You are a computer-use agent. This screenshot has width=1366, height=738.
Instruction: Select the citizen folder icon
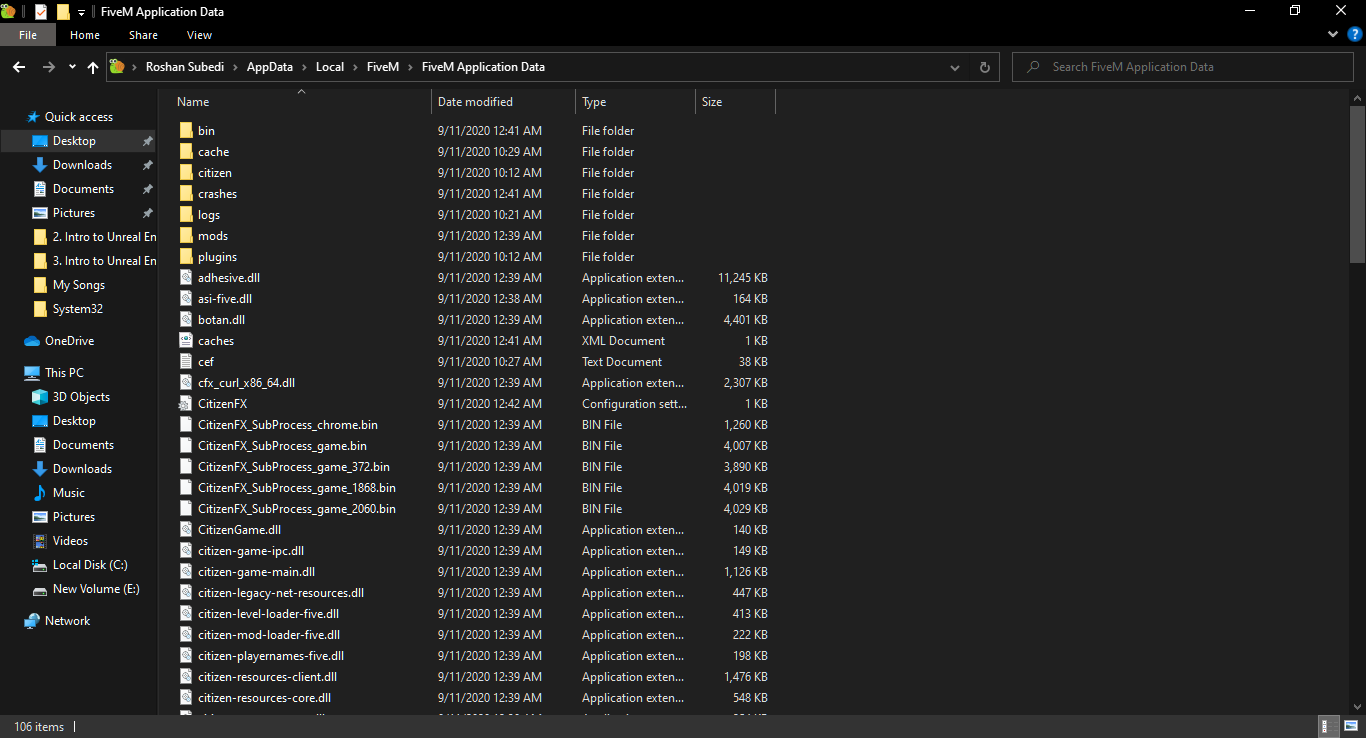pos(186,173)
